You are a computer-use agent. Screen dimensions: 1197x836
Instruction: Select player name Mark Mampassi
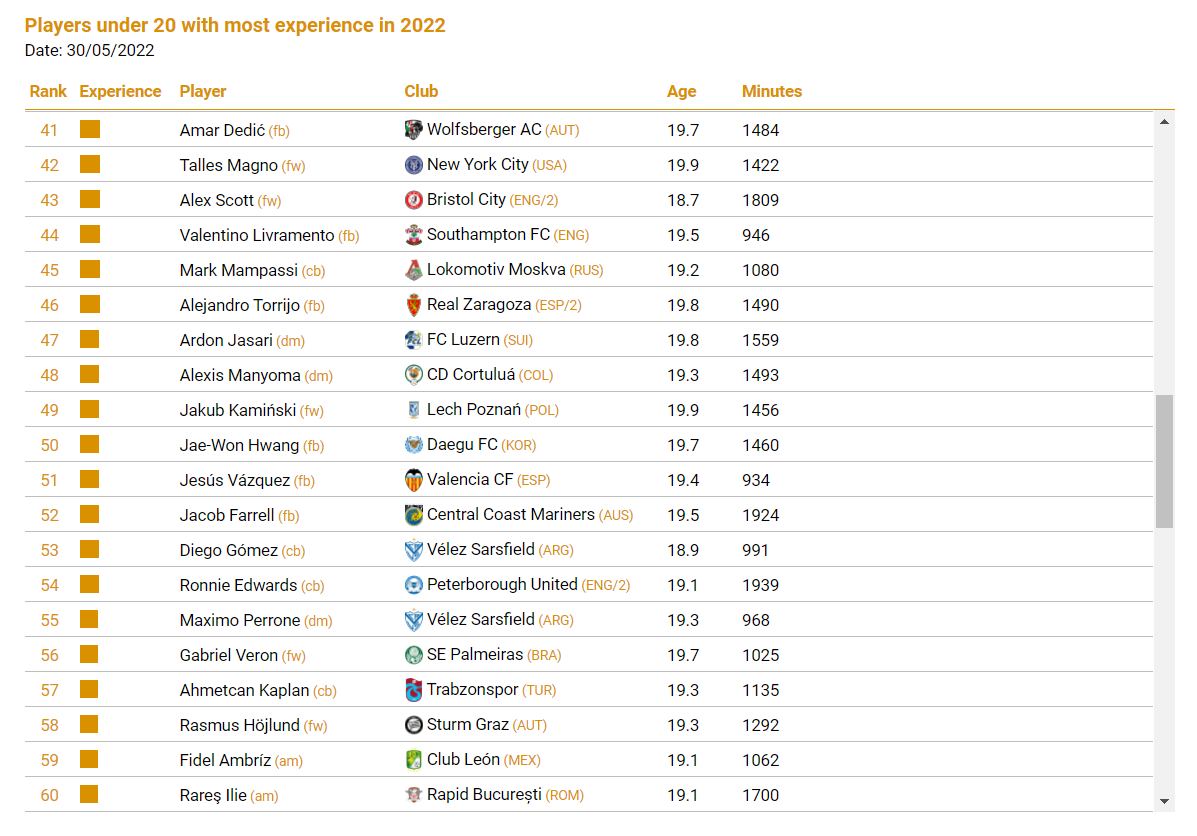pos(238,270)
